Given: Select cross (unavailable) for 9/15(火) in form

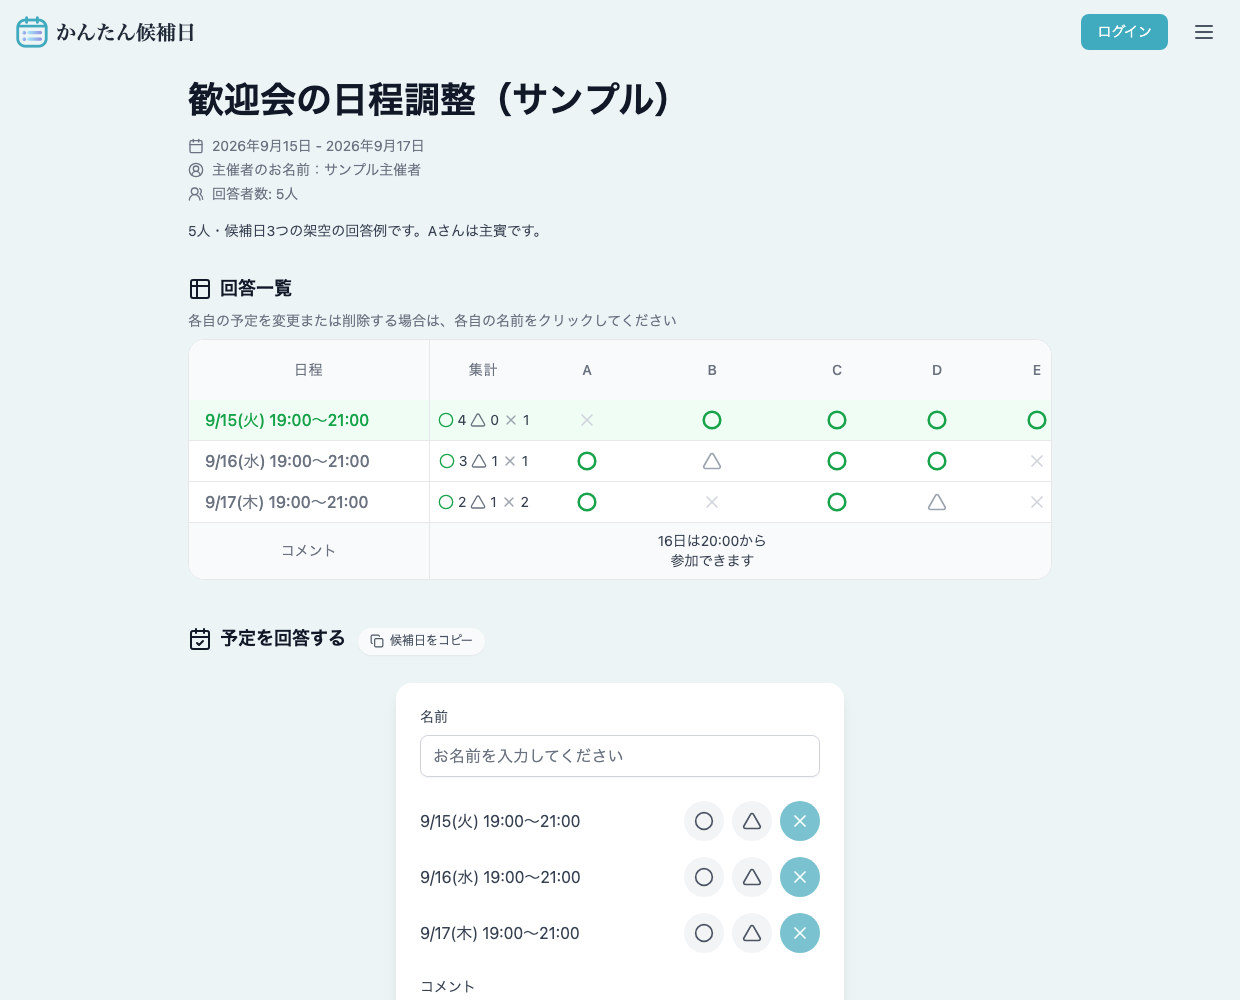Looking at the screenshot, I should [x=800, y=821].
